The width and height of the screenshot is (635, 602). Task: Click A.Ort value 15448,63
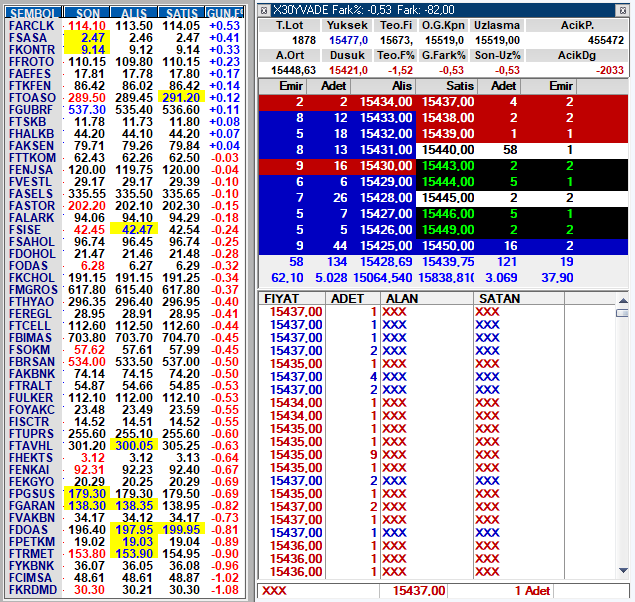293,70
